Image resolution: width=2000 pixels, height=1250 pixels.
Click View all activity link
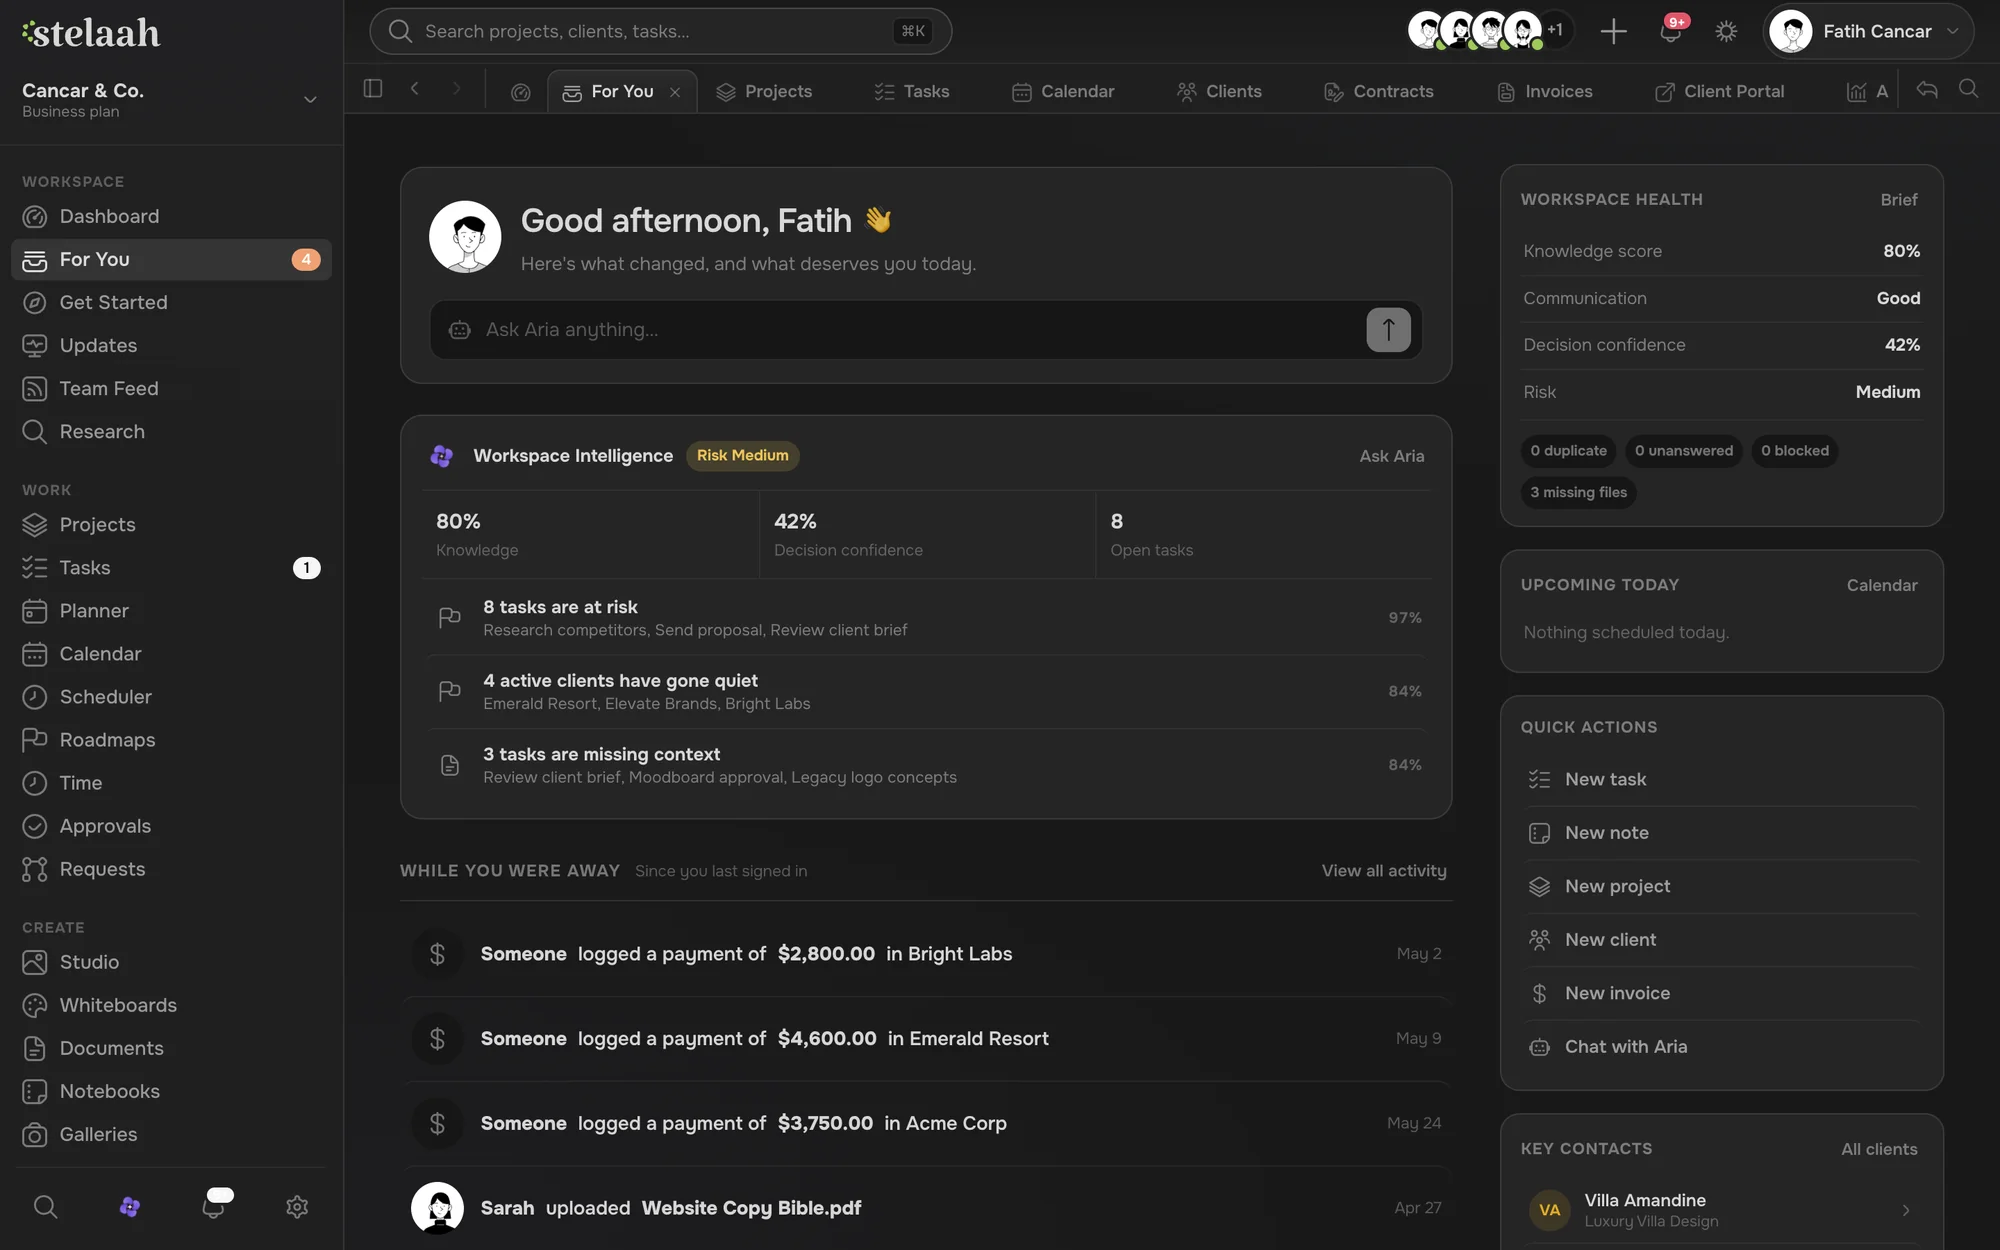tap(1384, 870)
